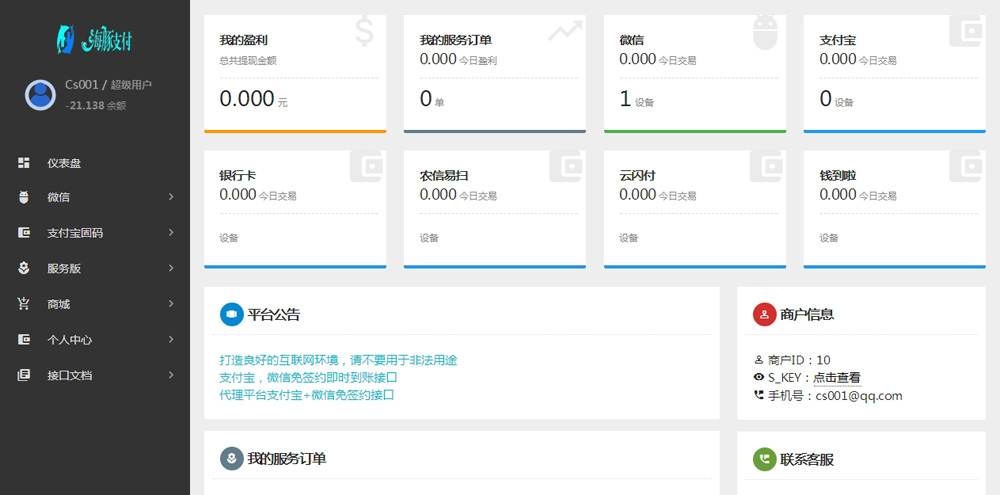Screen dimensions: 1000x495
Task: Open the announcement link 代理平台支付宝+微信免签约接口
Action: (x=306, y=395)
